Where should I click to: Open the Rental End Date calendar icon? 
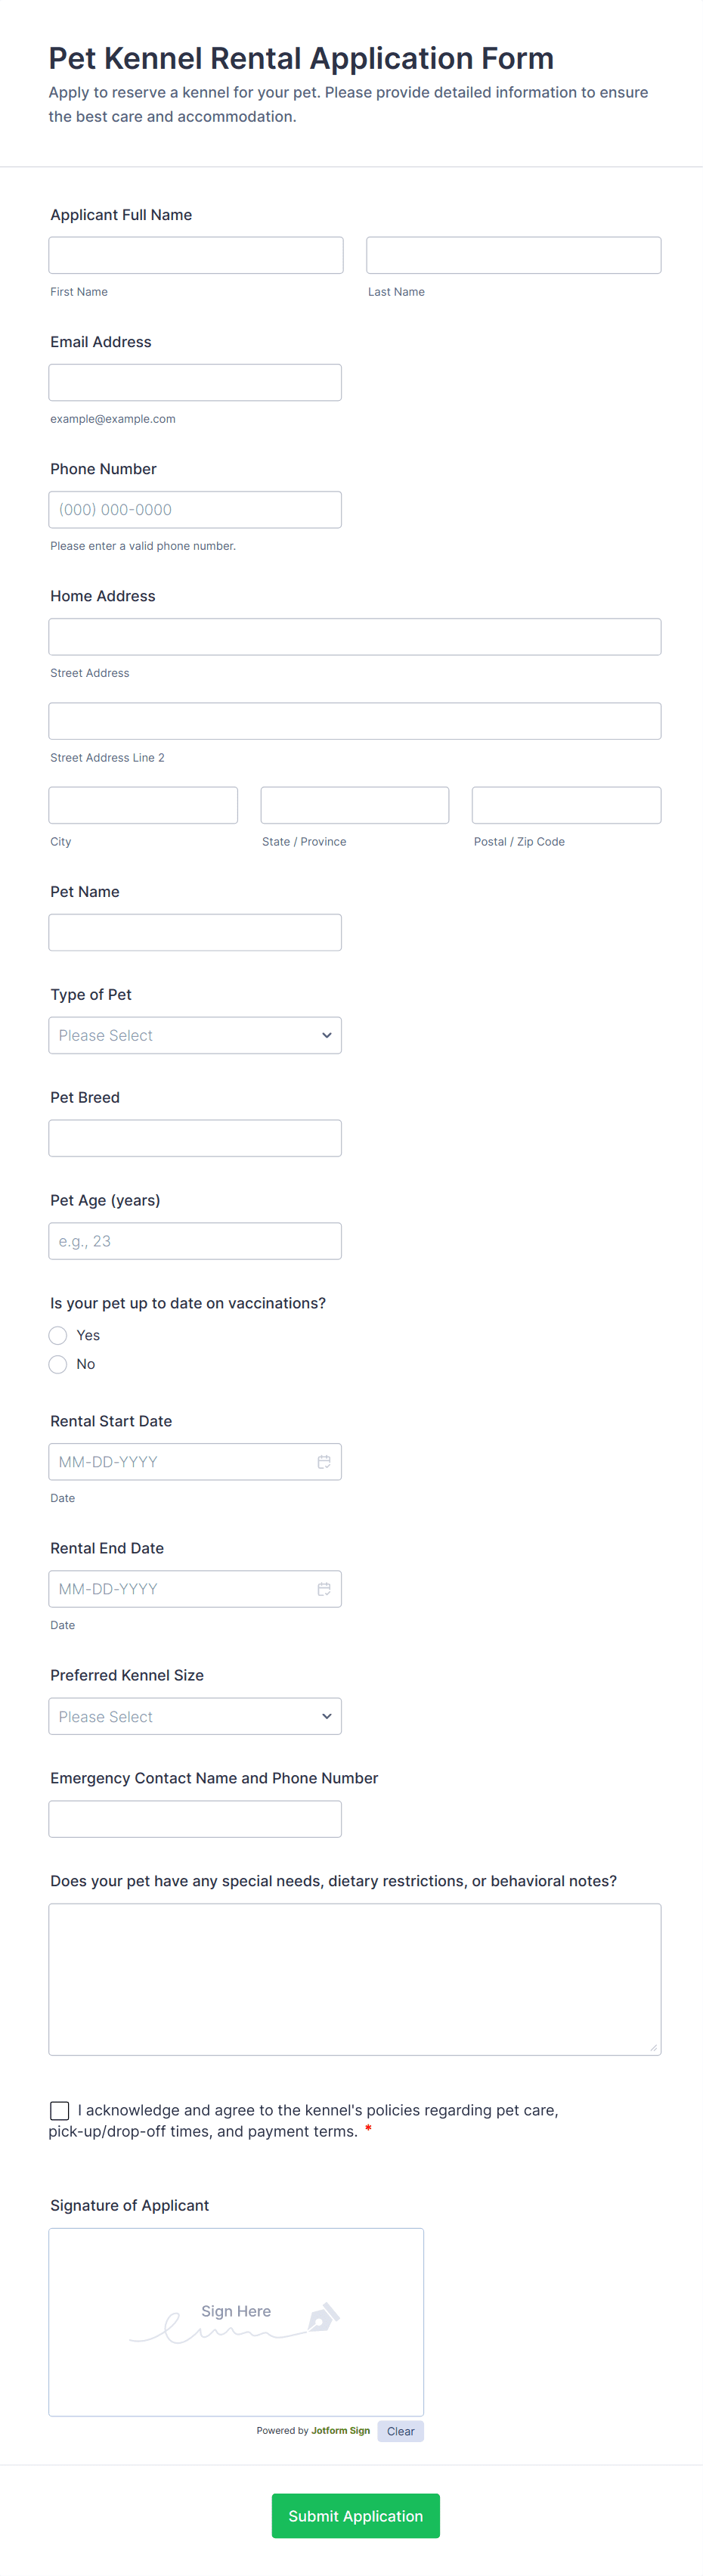coord(324,1588)
